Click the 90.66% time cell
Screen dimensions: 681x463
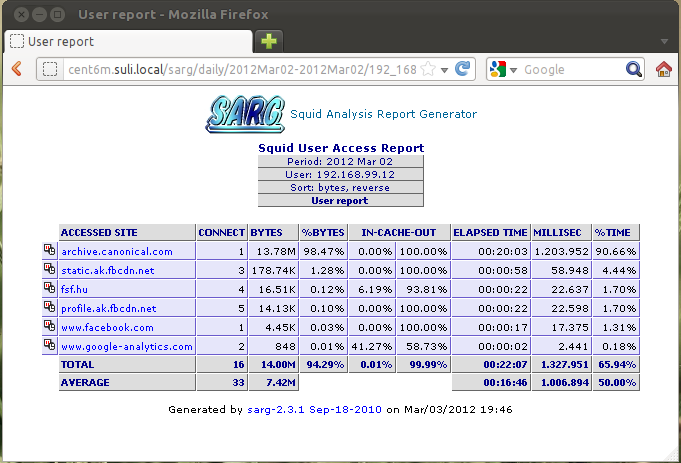[616, 251]
